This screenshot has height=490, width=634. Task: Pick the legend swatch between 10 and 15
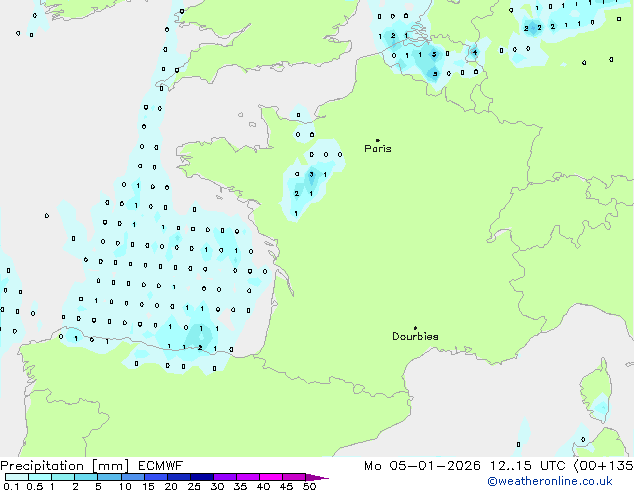tap(132, 477)
